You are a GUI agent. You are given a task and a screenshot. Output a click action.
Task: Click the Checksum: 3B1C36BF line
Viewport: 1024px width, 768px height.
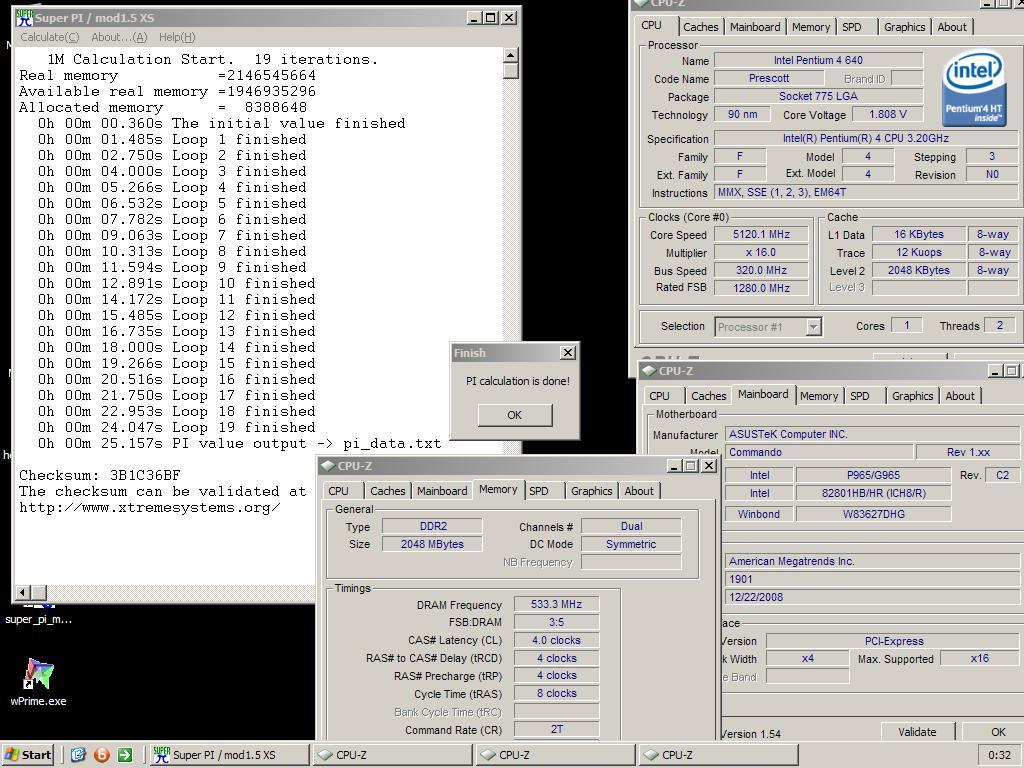click(100, 475)
